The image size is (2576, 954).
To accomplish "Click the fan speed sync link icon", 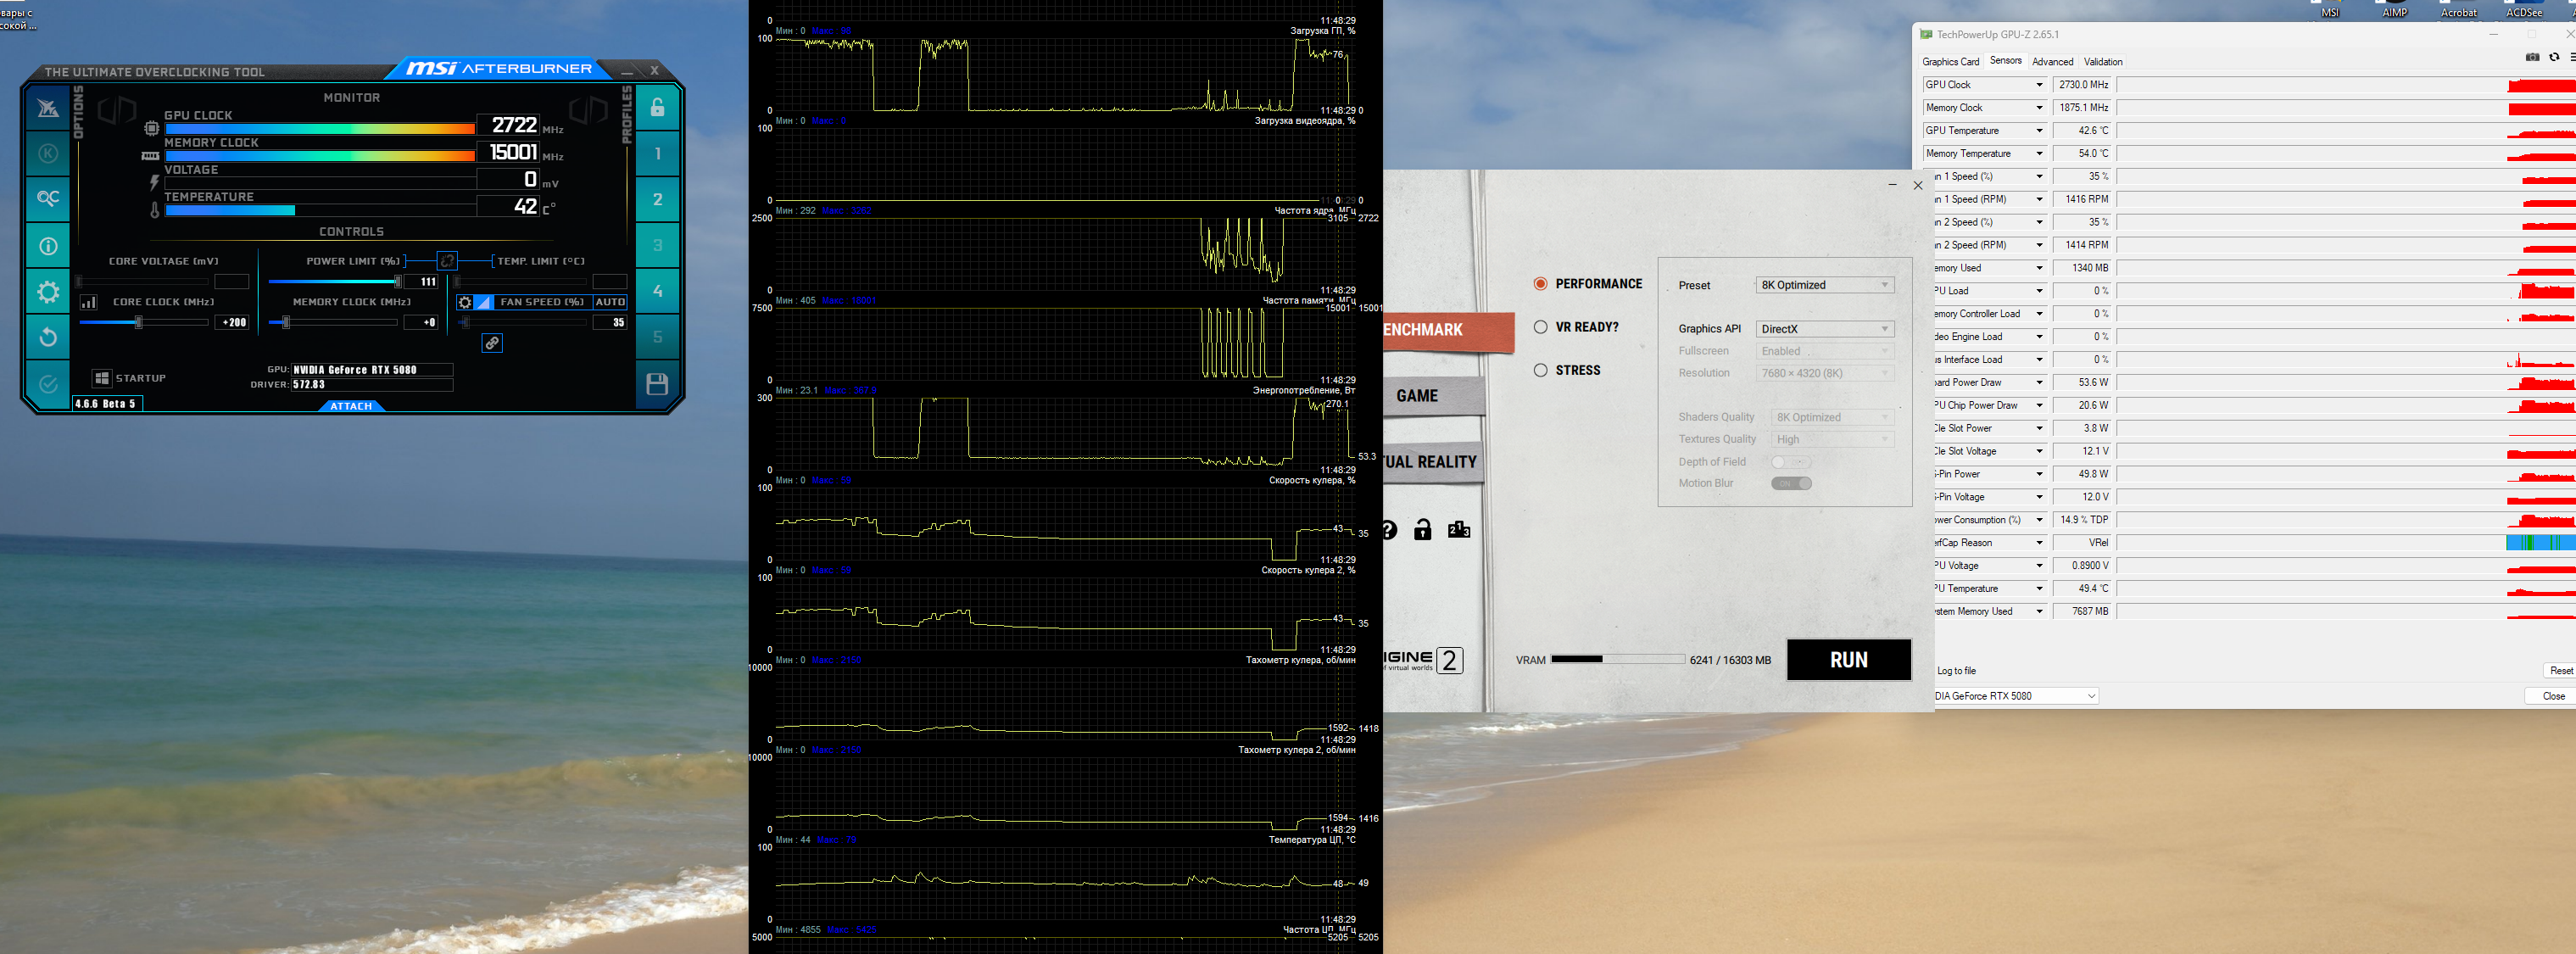I will click(492, 343).
